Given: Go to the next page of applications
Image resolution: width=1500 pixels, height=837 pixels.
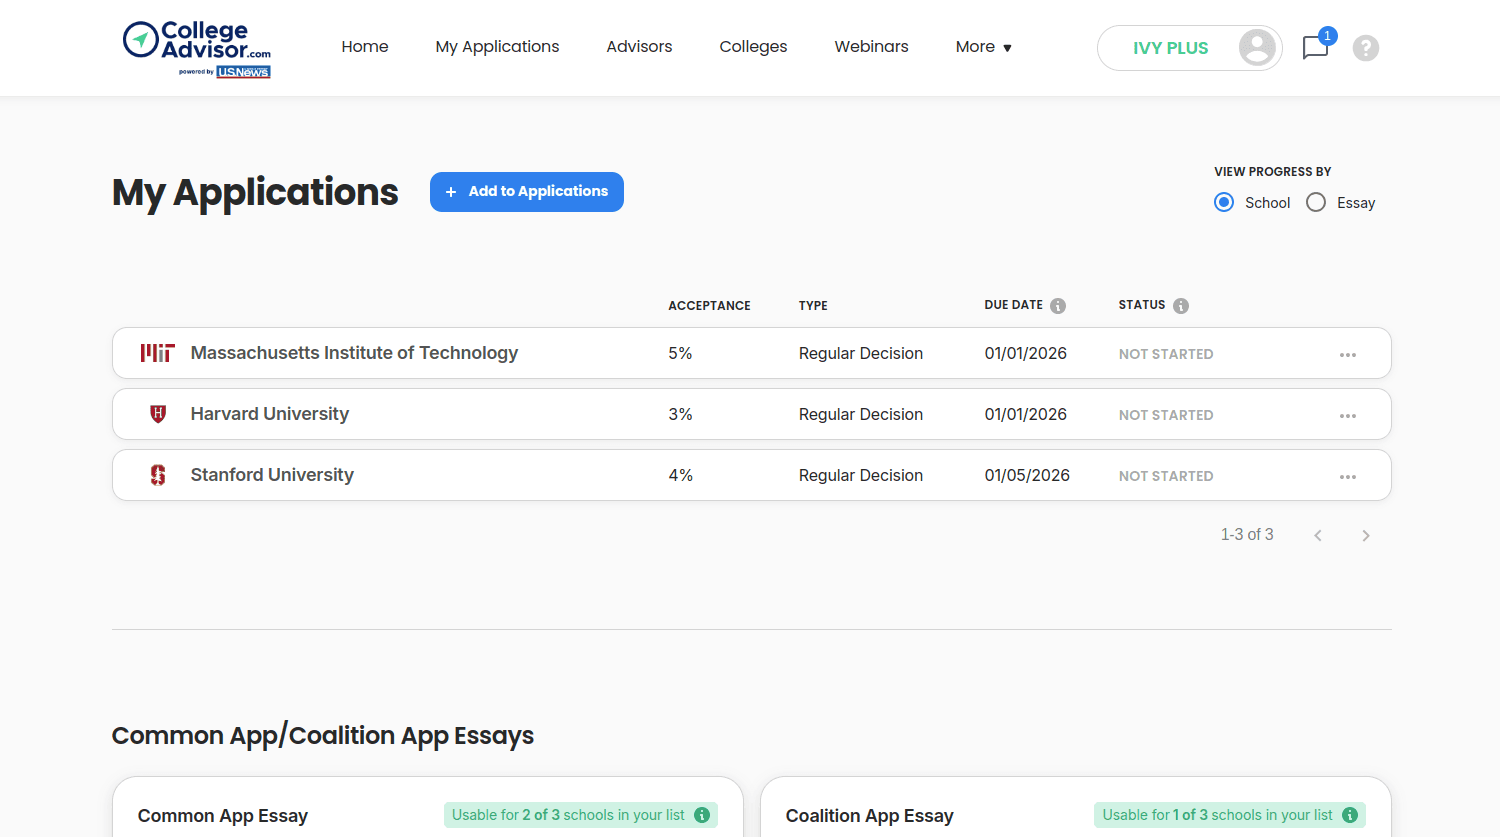Looking at the screenshot, I should click(1366, 536).
